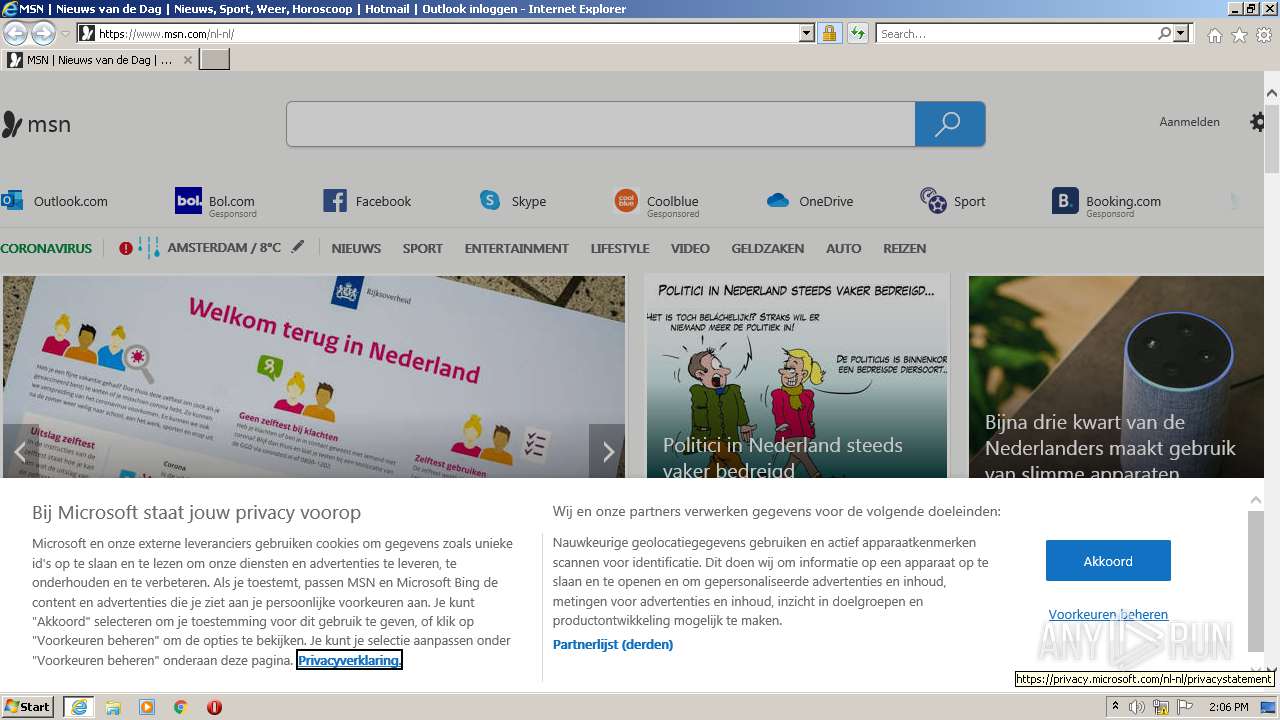Click the blue MSN search button

tap(950, 124)
